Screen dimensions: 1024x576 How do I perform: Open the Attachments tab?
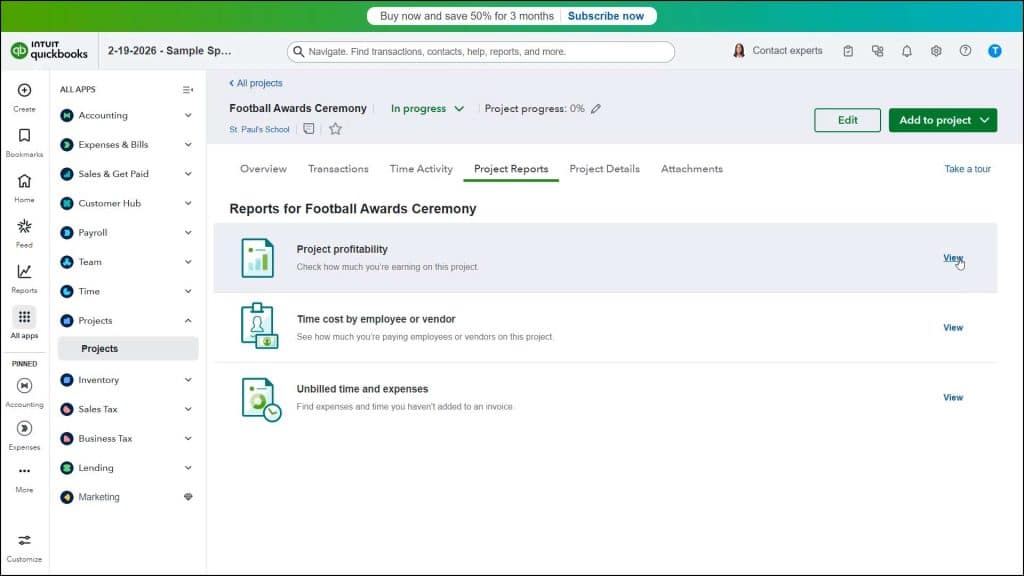[691, 169]
